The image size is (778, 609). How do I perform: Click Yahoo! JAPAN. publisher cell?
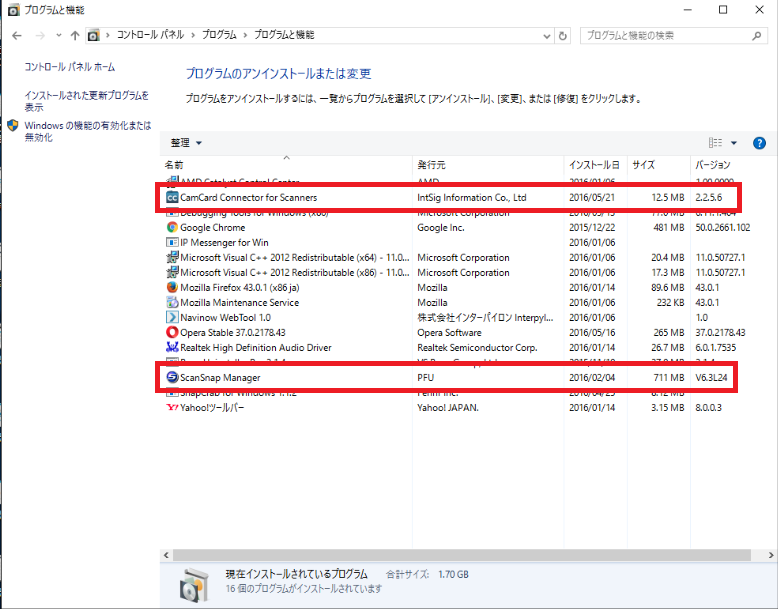tap(448, 407)
